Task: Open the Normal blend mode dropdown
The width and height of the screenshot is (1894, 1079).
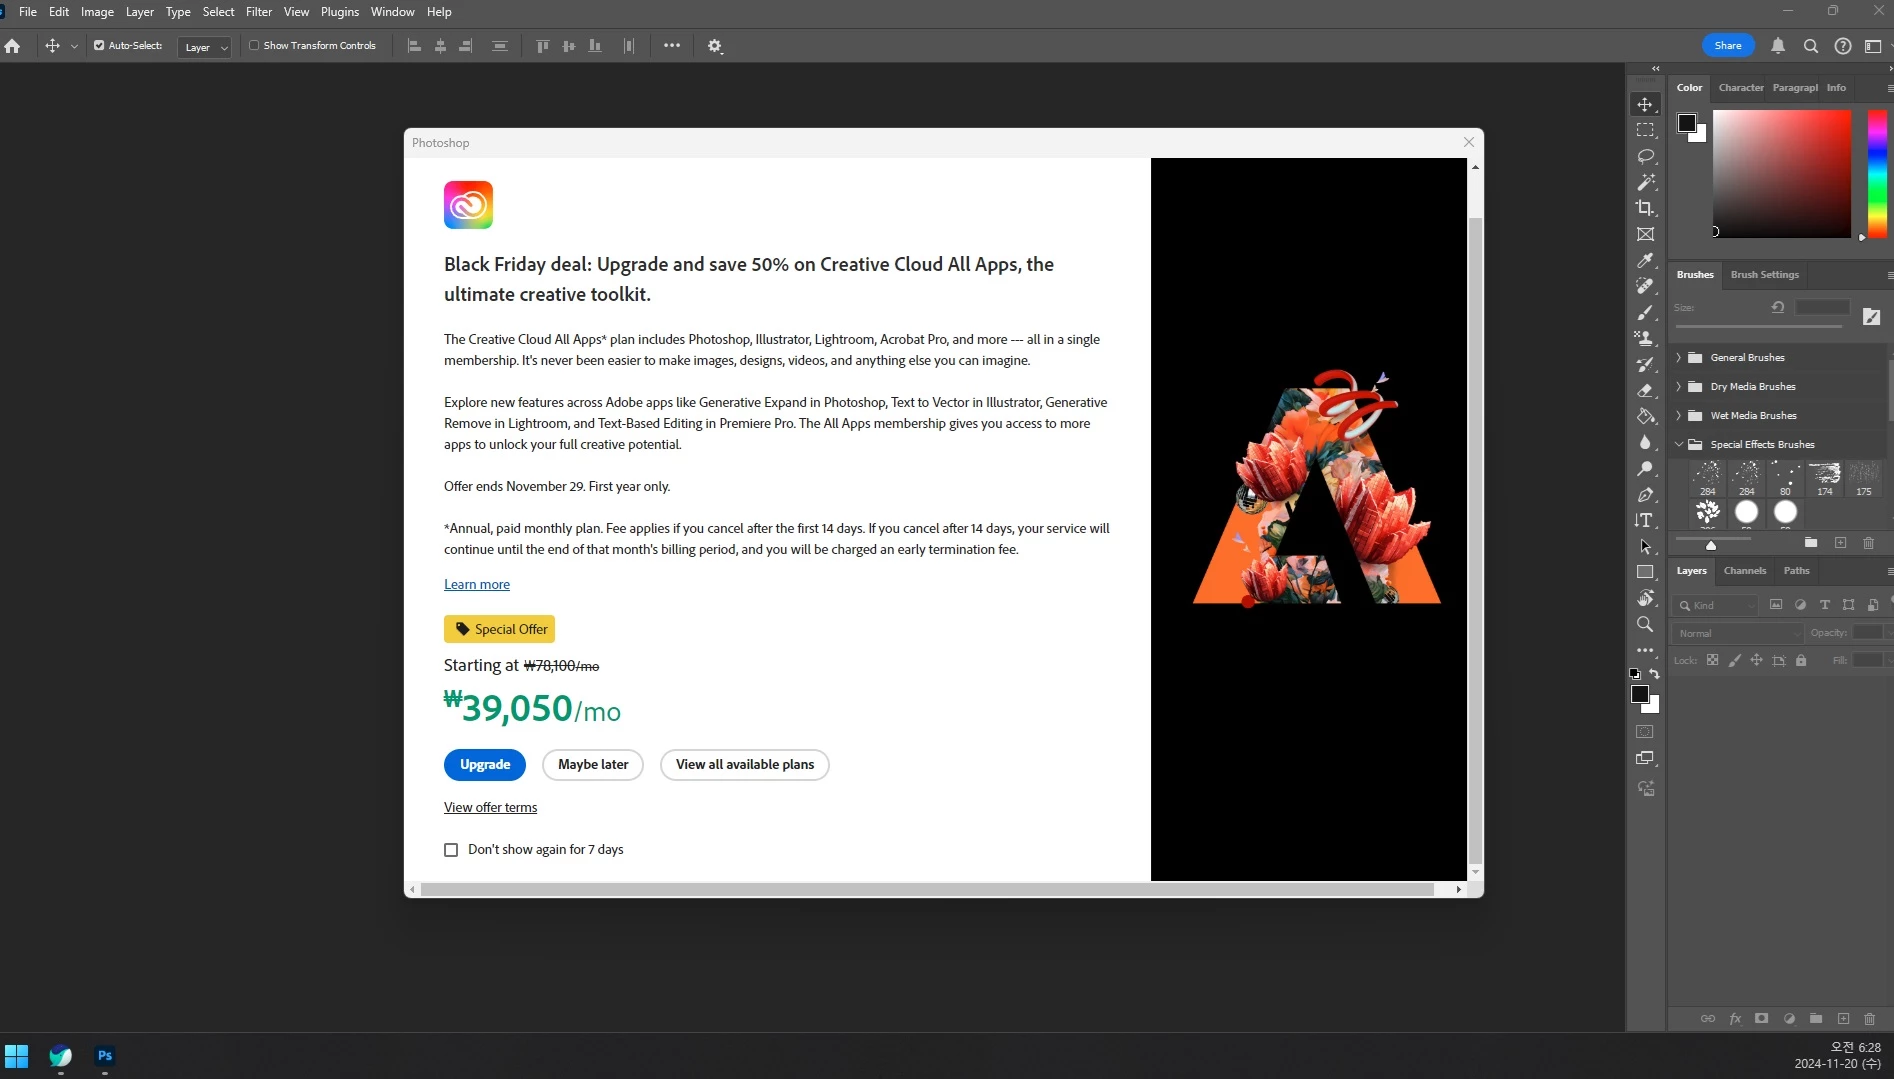Action: click(1738, 633)
